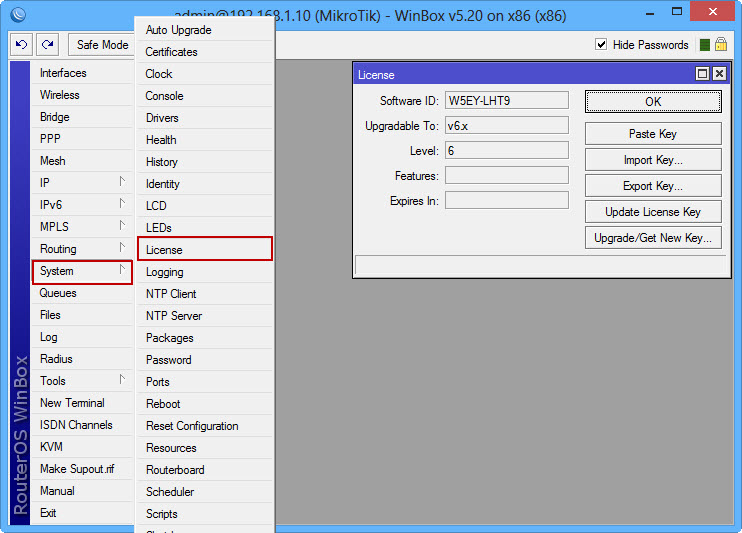Screen dimensions: 742x533
Task: Select Certificates in System submenu
Action: (205, 52)
